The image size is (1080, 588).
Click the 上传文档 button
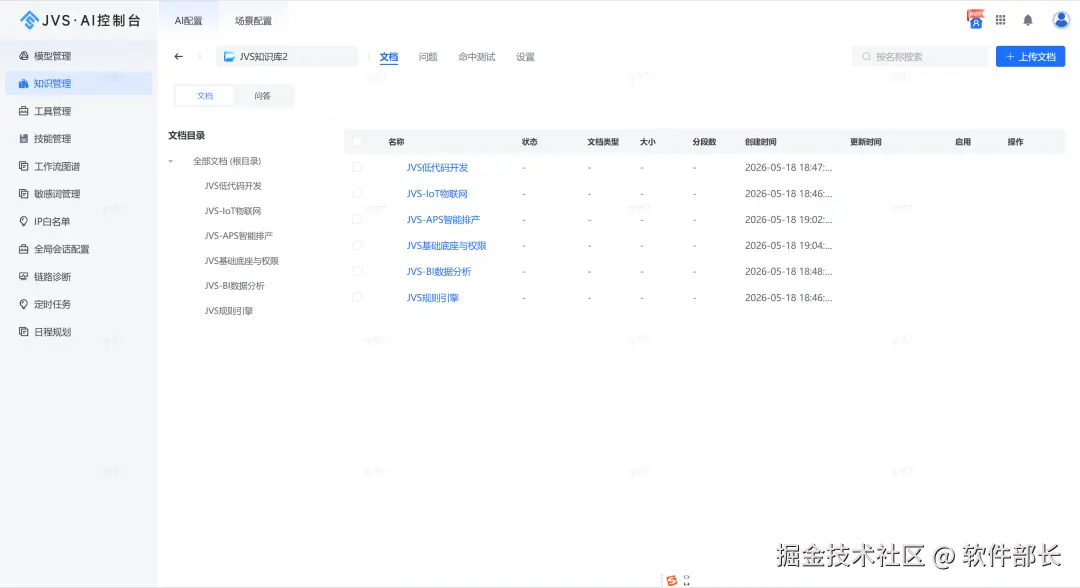pyautogui.click(x=1030, y=56)
